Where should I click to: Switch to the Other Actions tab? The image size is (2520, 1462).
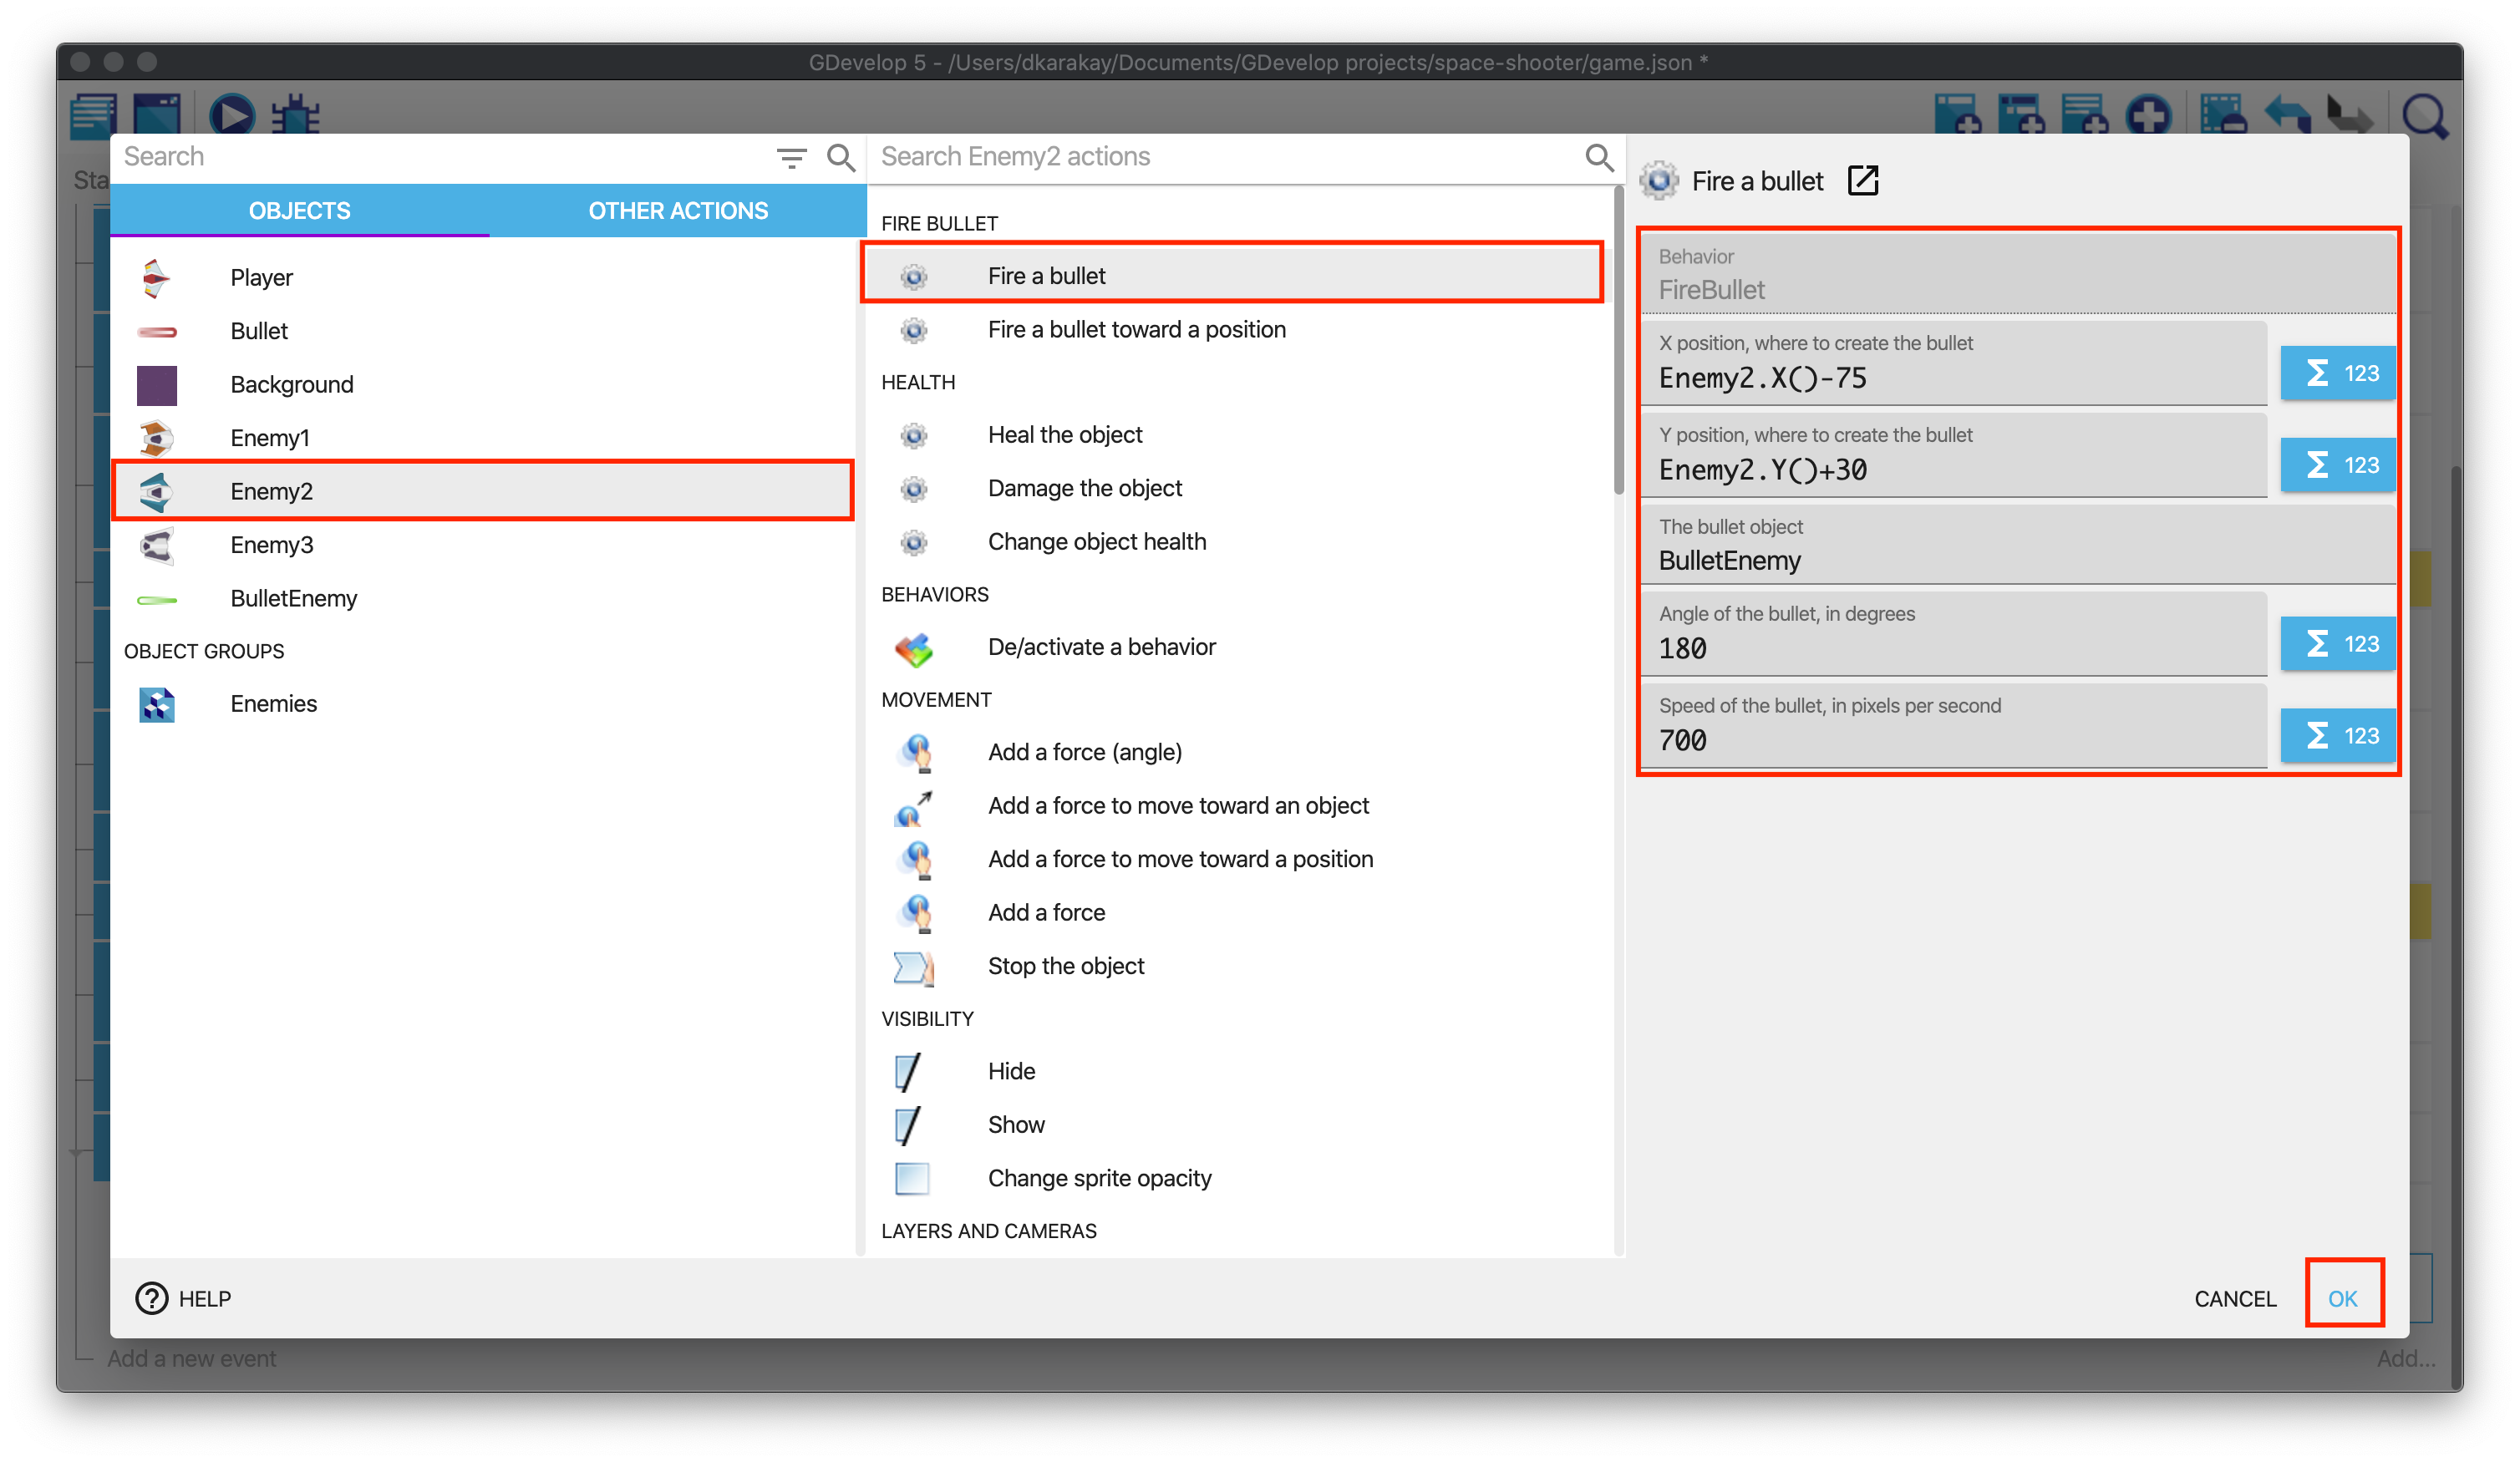678,211
